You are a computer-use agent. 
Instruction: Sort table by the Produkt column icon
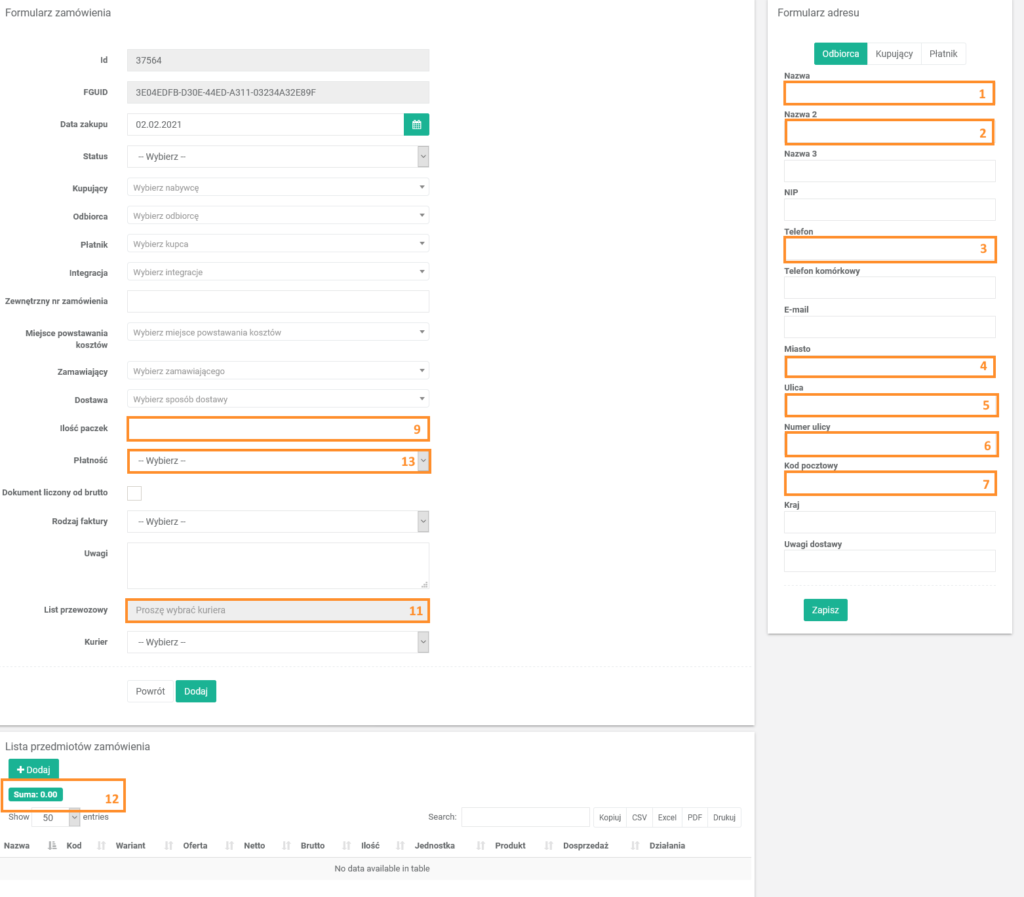click(x=546, y=846)
